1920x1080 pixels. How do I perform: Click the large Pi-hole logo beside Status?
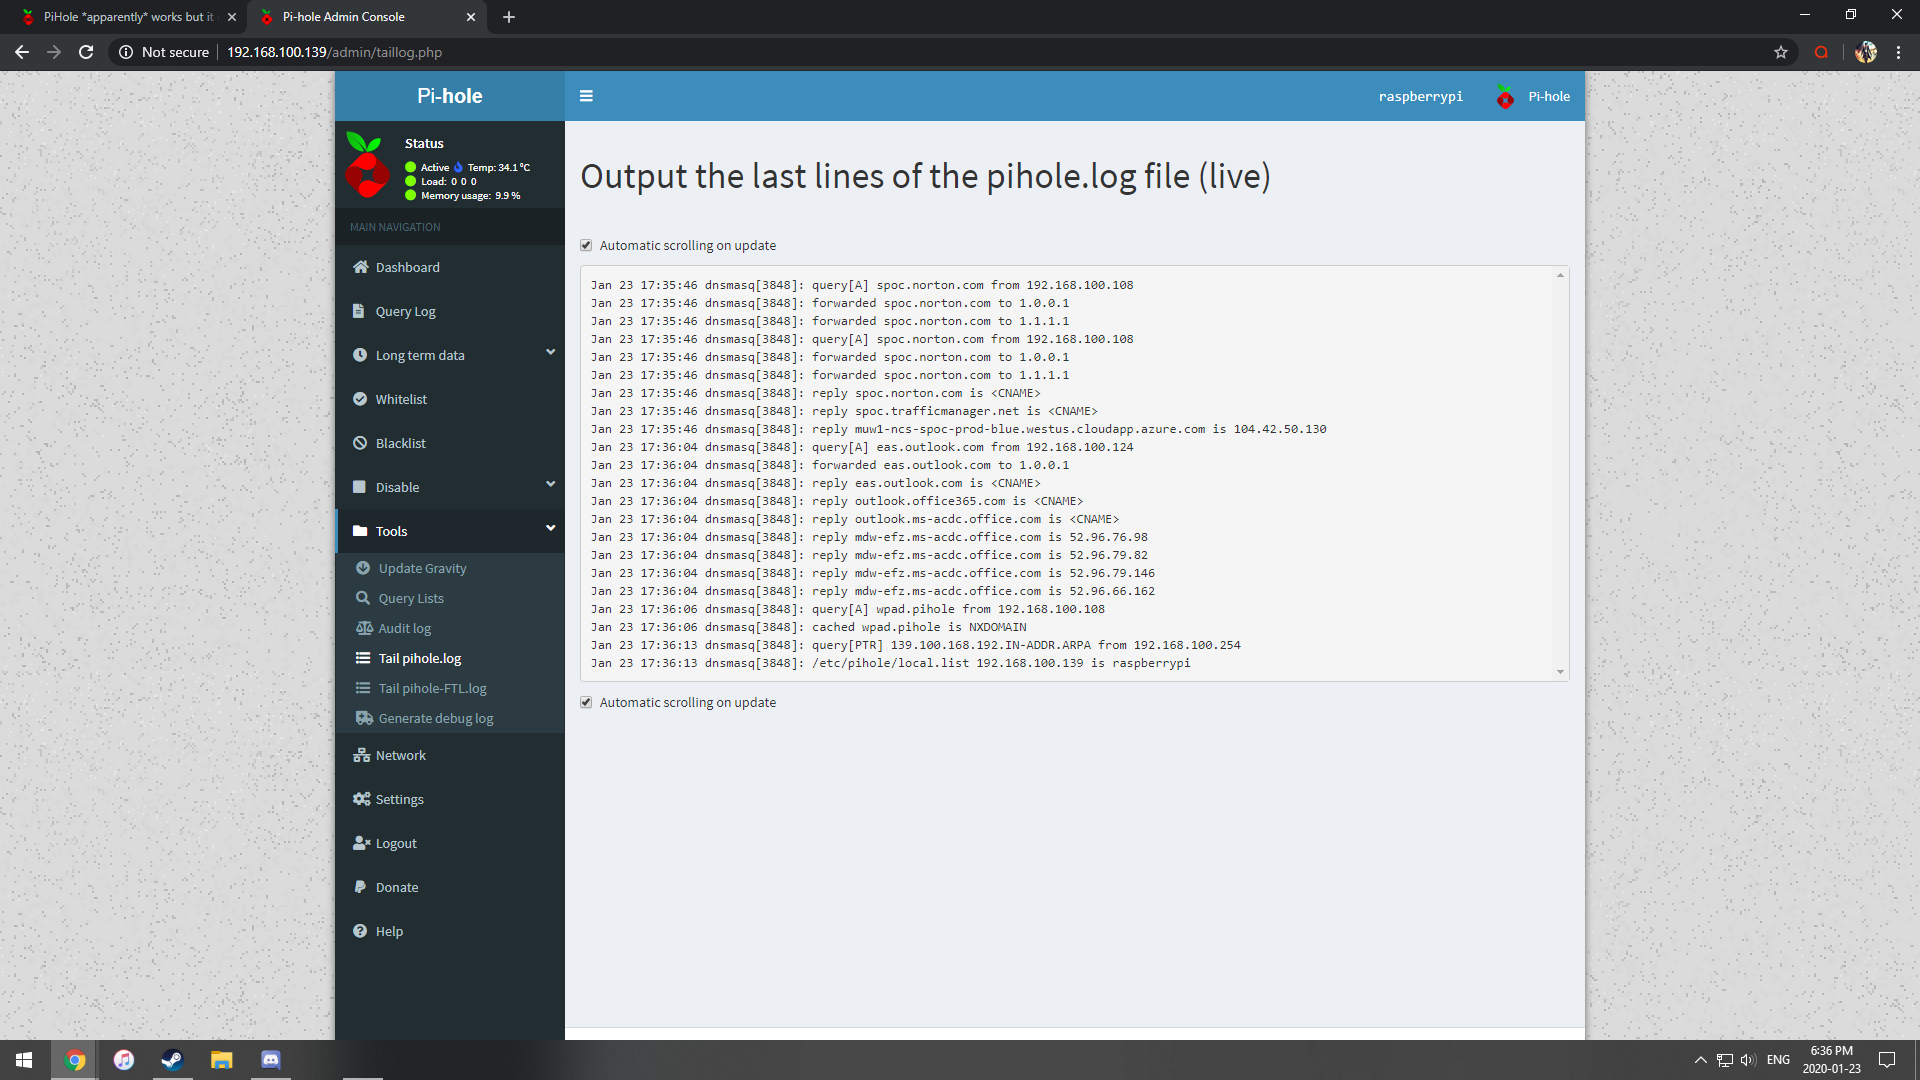click(367, 165)
